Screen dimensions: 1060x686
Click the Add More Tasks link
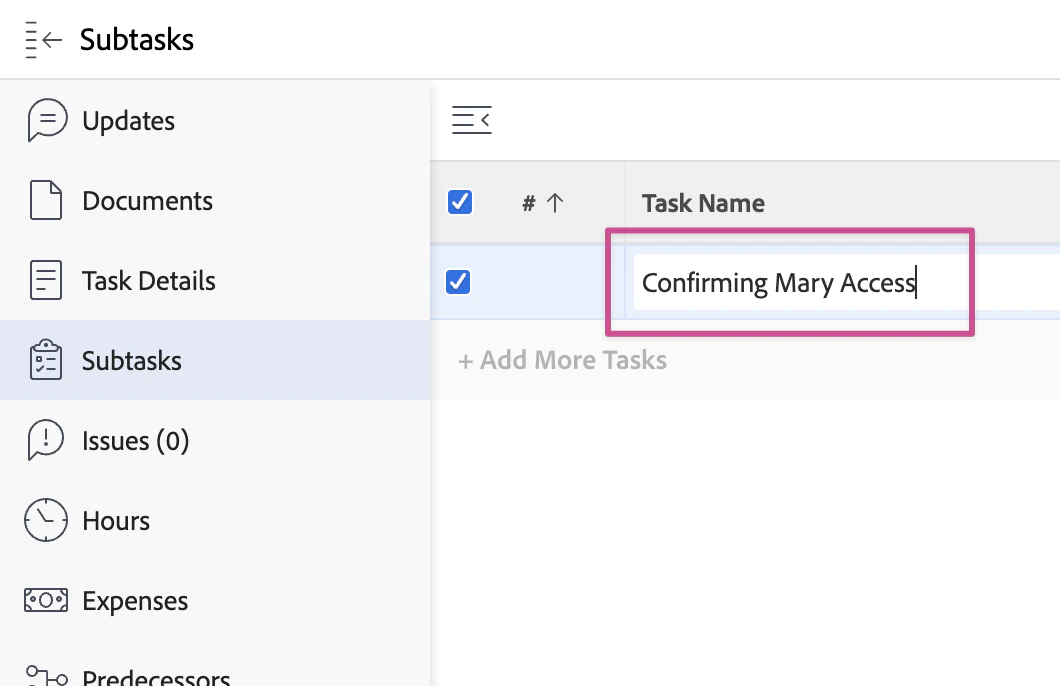[x=562, y=360]
